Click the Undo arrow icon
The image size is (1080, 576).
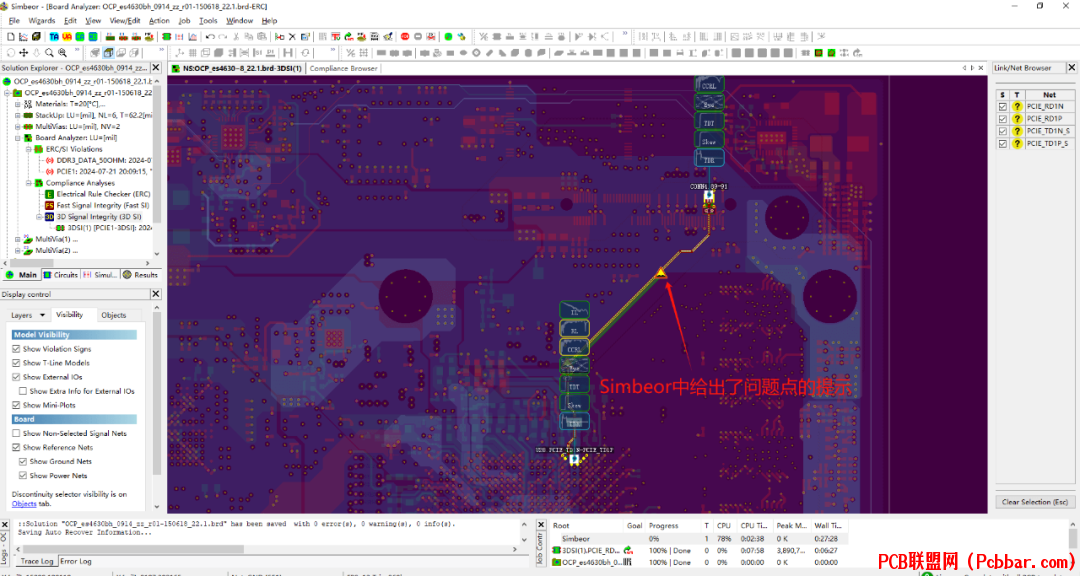tap(210, 37)
